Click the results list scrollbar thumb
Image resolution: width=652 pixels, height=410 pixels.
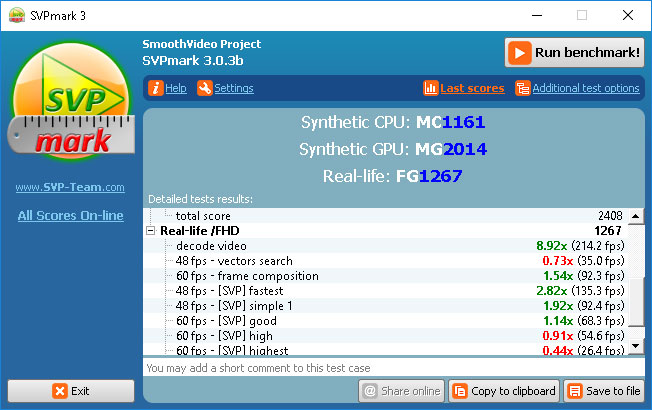tap(635, 301)
